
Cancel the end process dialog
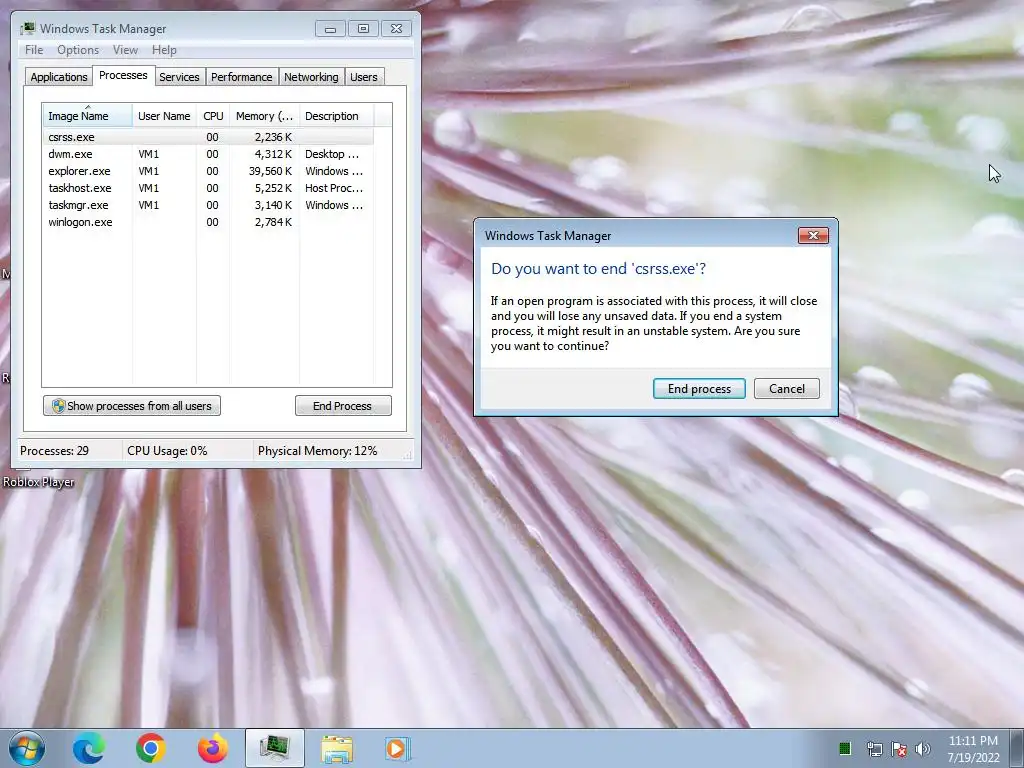coord(787,389)
